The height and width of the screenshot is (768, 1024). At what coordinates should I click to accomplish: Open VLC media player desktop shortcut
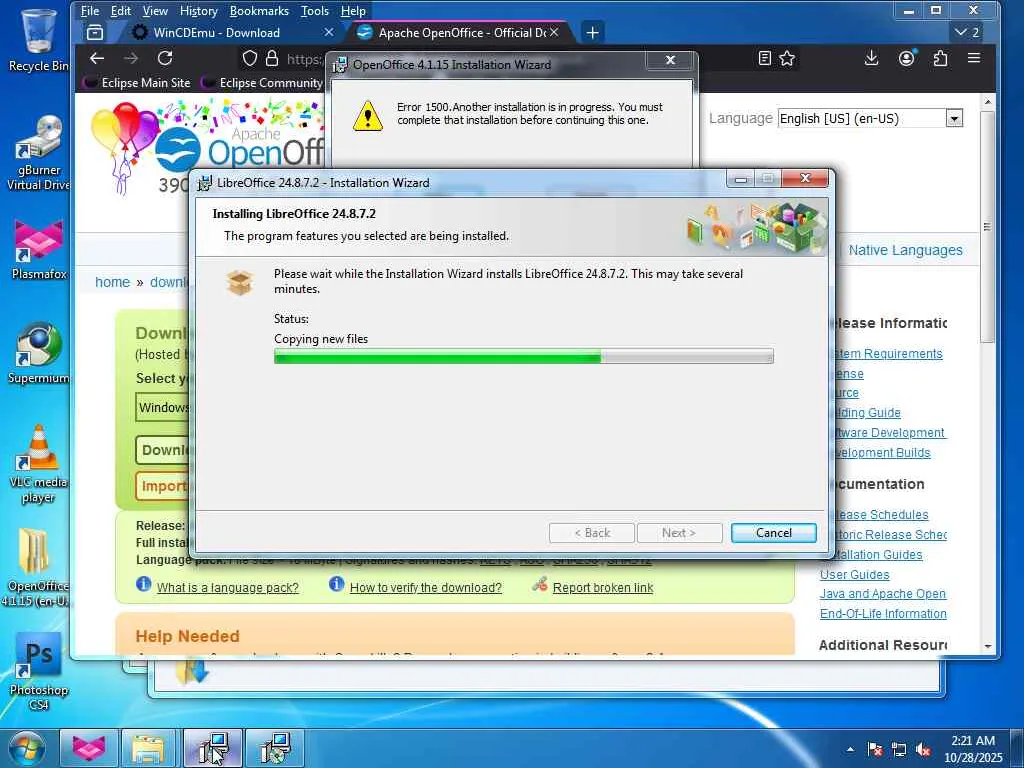pyautogui.click(x=38, y=464)
